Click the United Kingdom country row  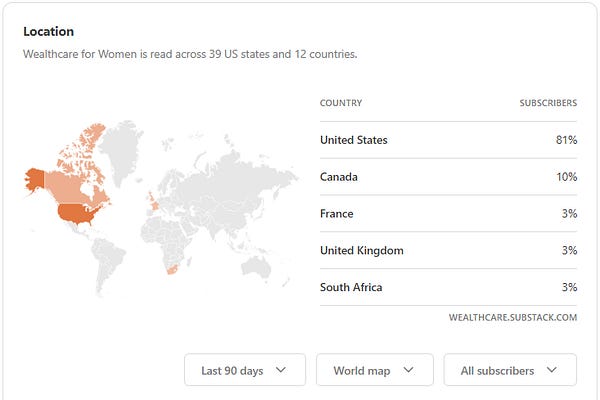click(448, 250)
